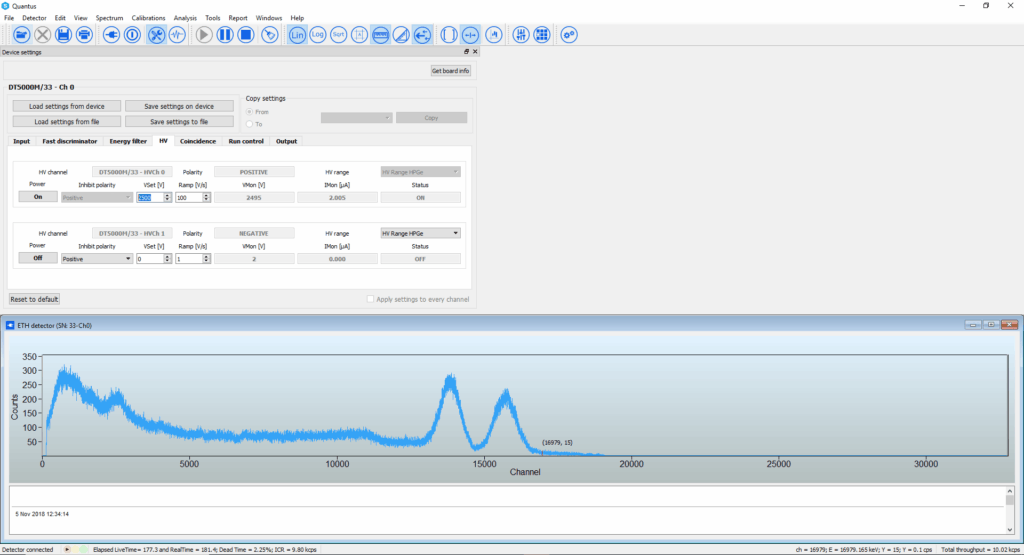
Task: Toggle HVCh 0 power On button
Action: click(38, 197)
